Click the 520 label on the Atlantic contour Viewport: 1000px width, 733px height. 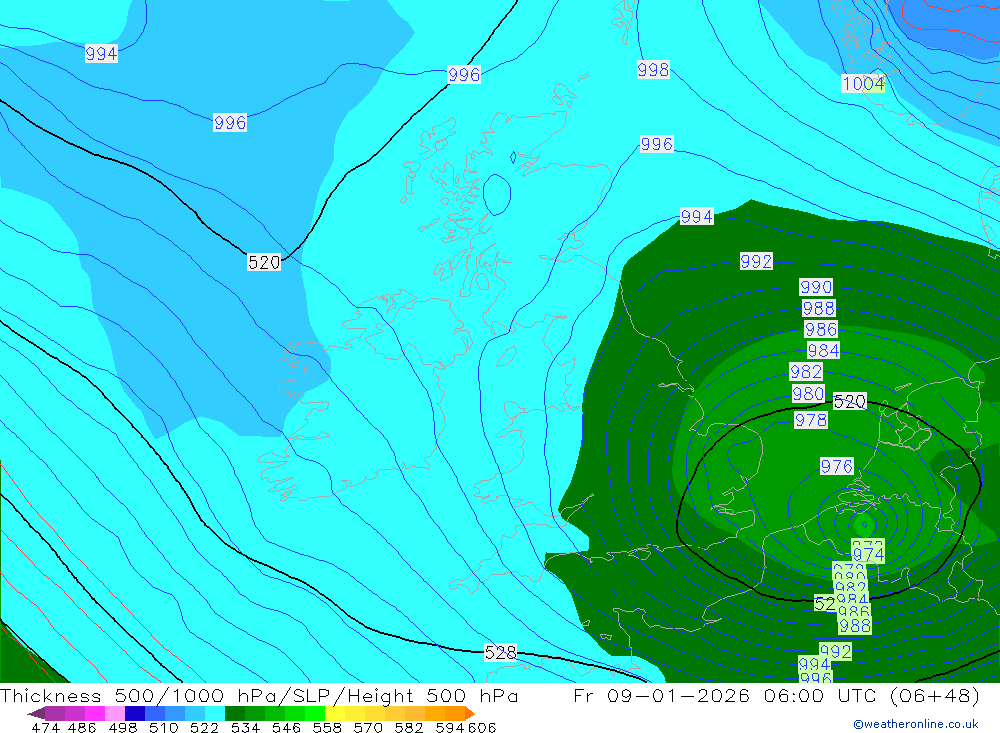[x=264, y=262]
